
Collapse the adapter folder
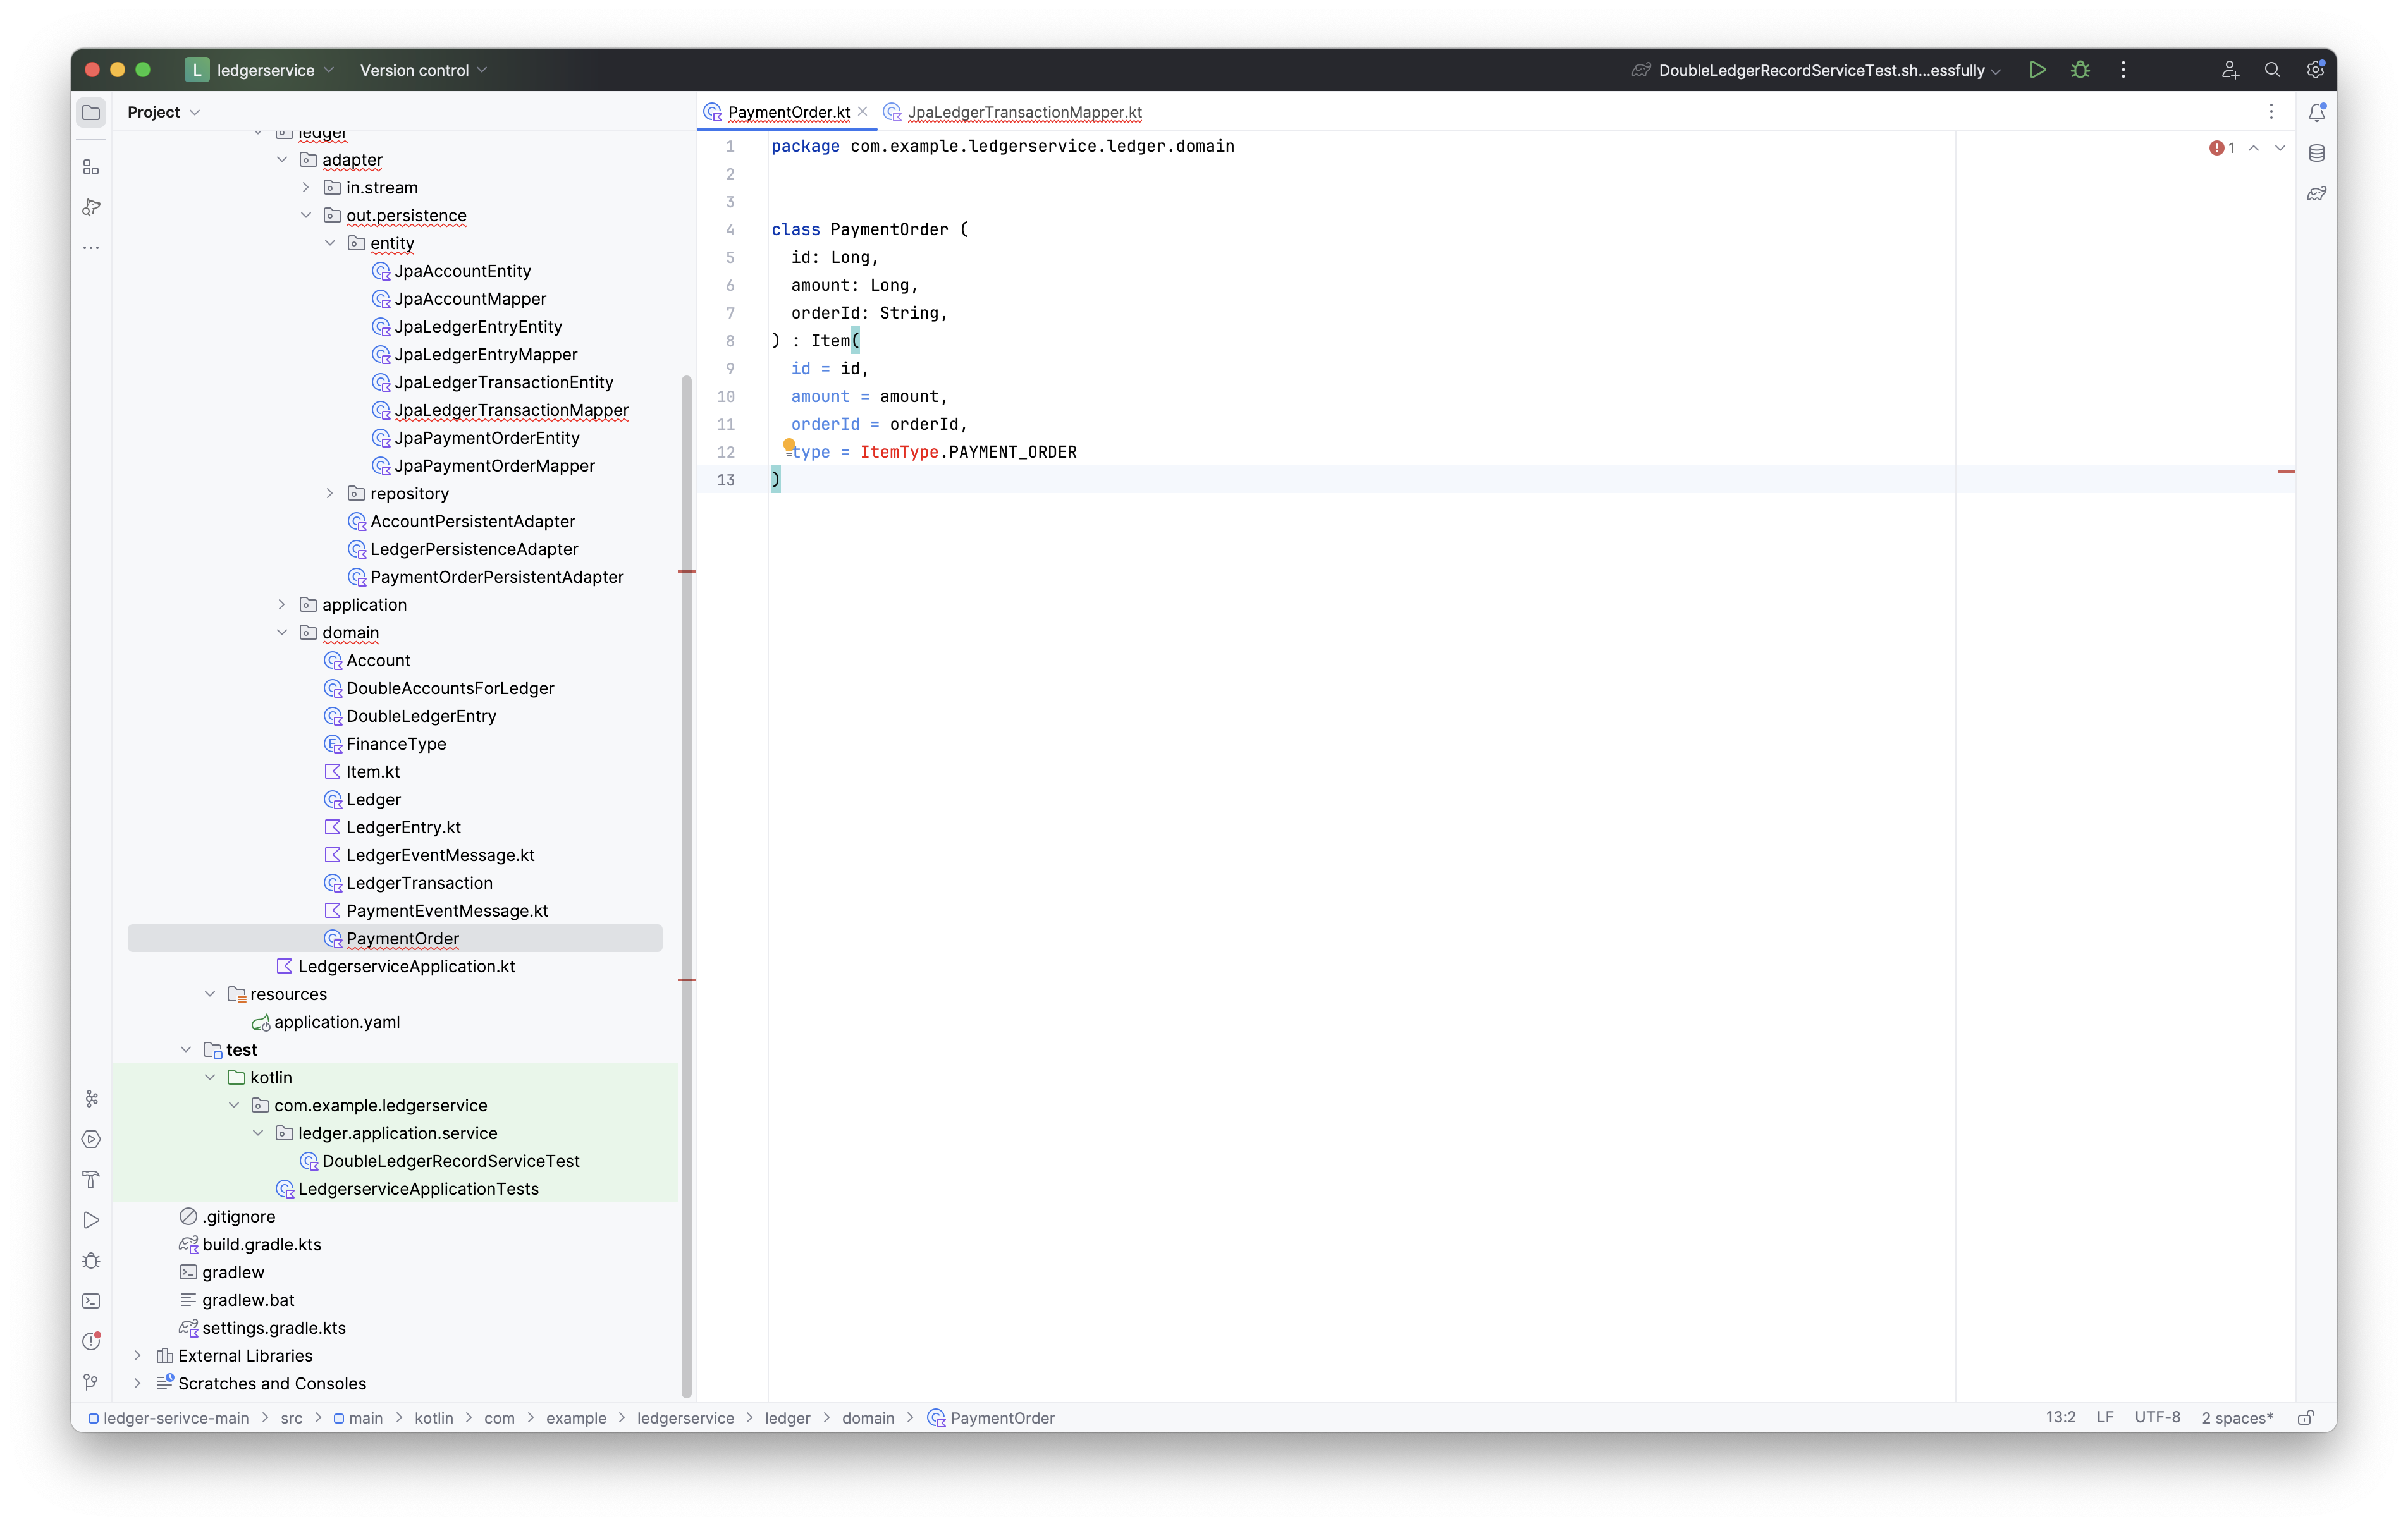coord(282,160)
